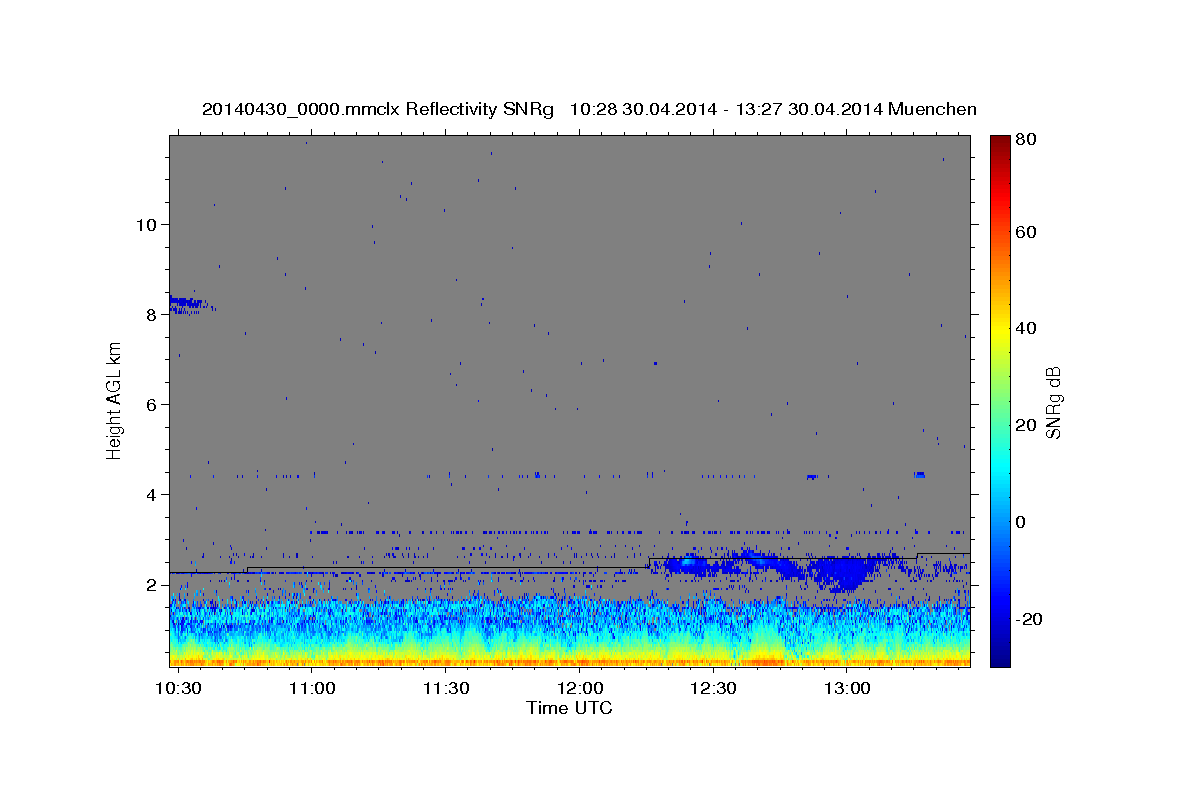Click the 13:00 time tick label

[x=846, y=689]
